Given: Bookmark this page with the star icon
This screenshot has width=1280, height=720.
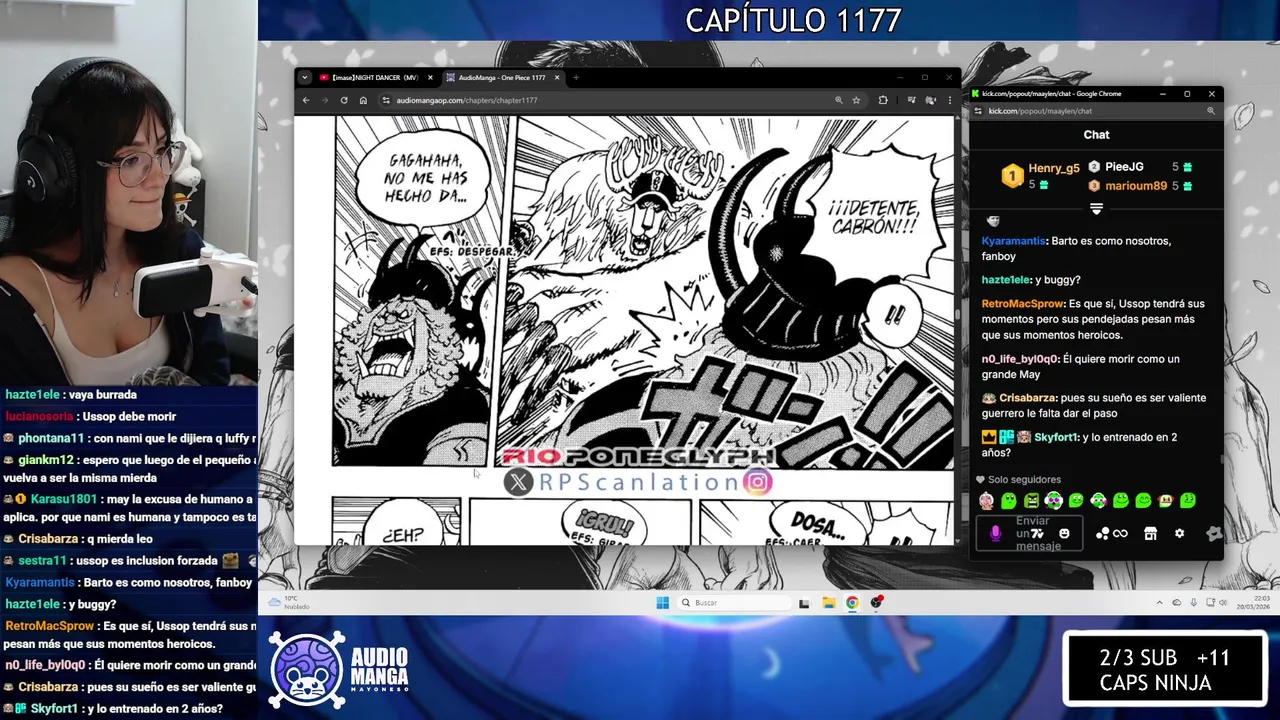Looking at the screenshot, I should 856,100.
